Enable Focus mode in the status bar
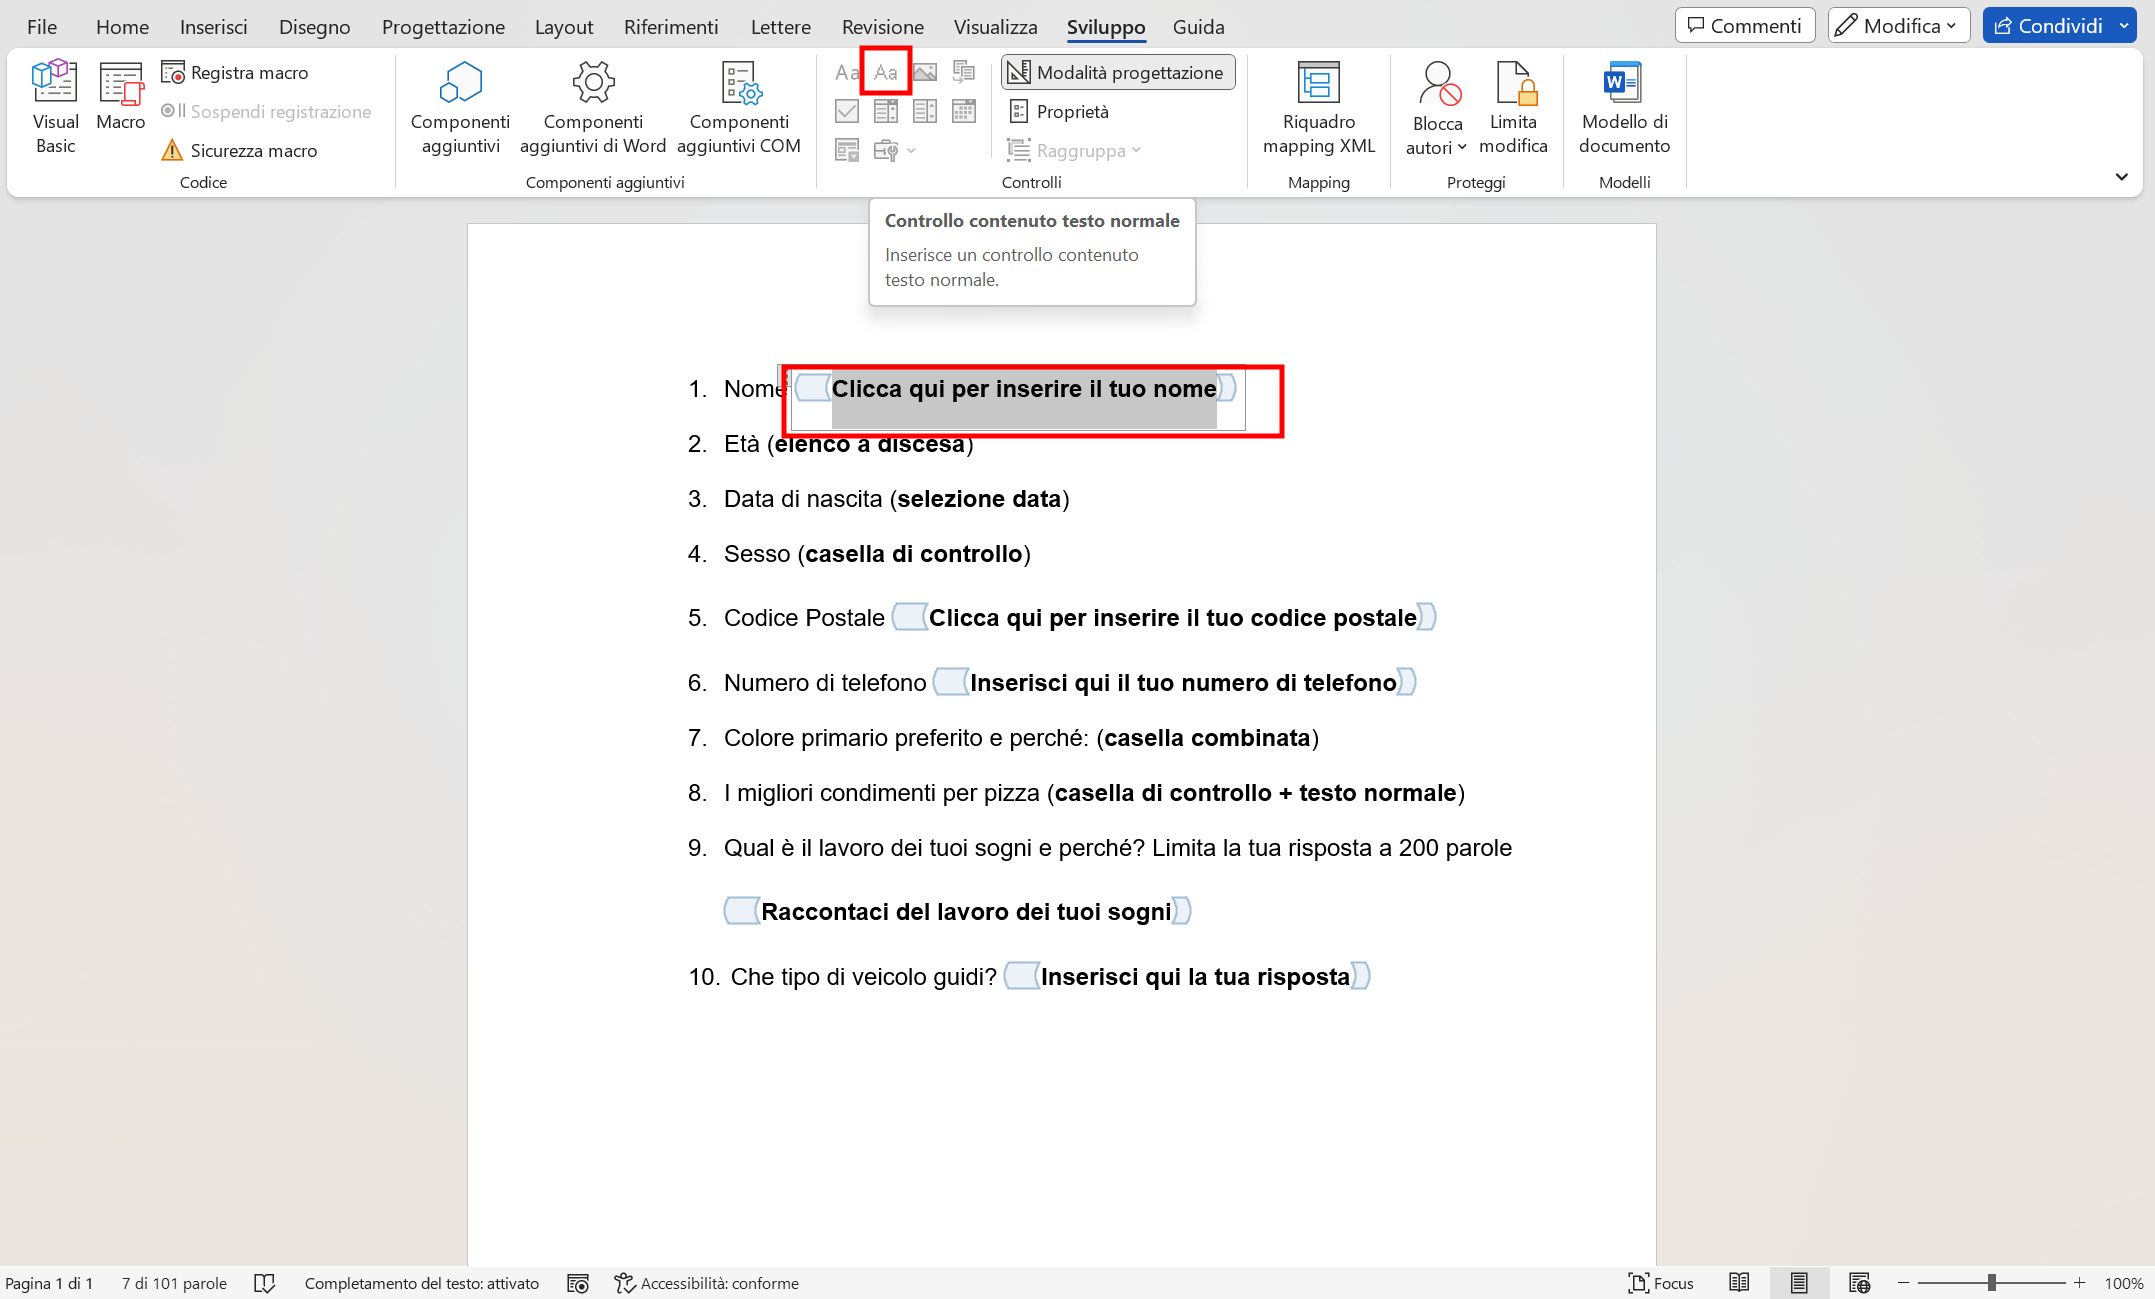The height and width of the screenshot is (1299, 2155). 1660,1283
